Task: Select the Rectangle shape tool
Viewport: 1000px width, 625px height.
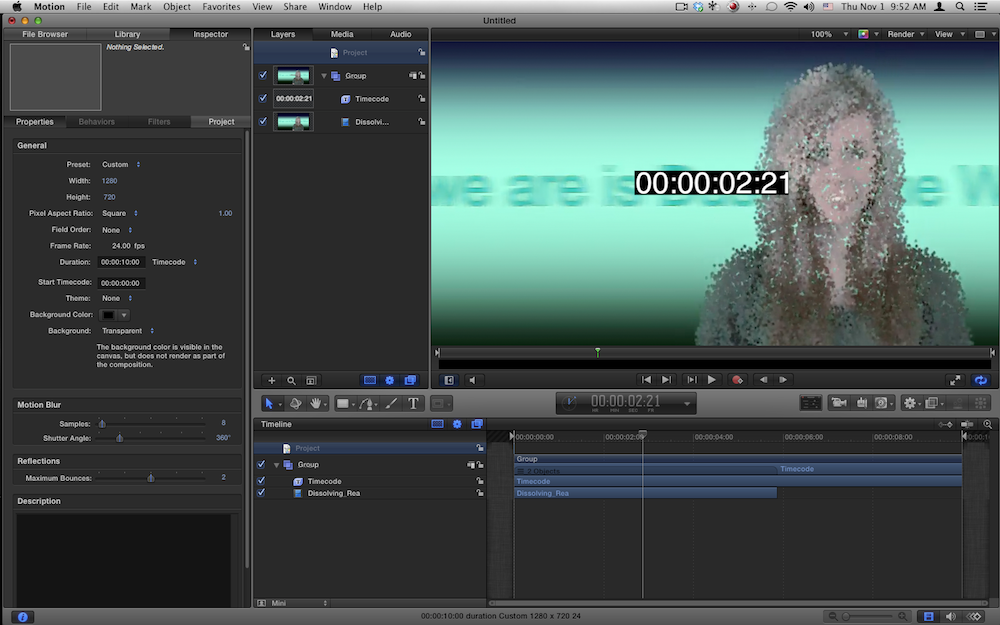Action: tap(343, 403)
